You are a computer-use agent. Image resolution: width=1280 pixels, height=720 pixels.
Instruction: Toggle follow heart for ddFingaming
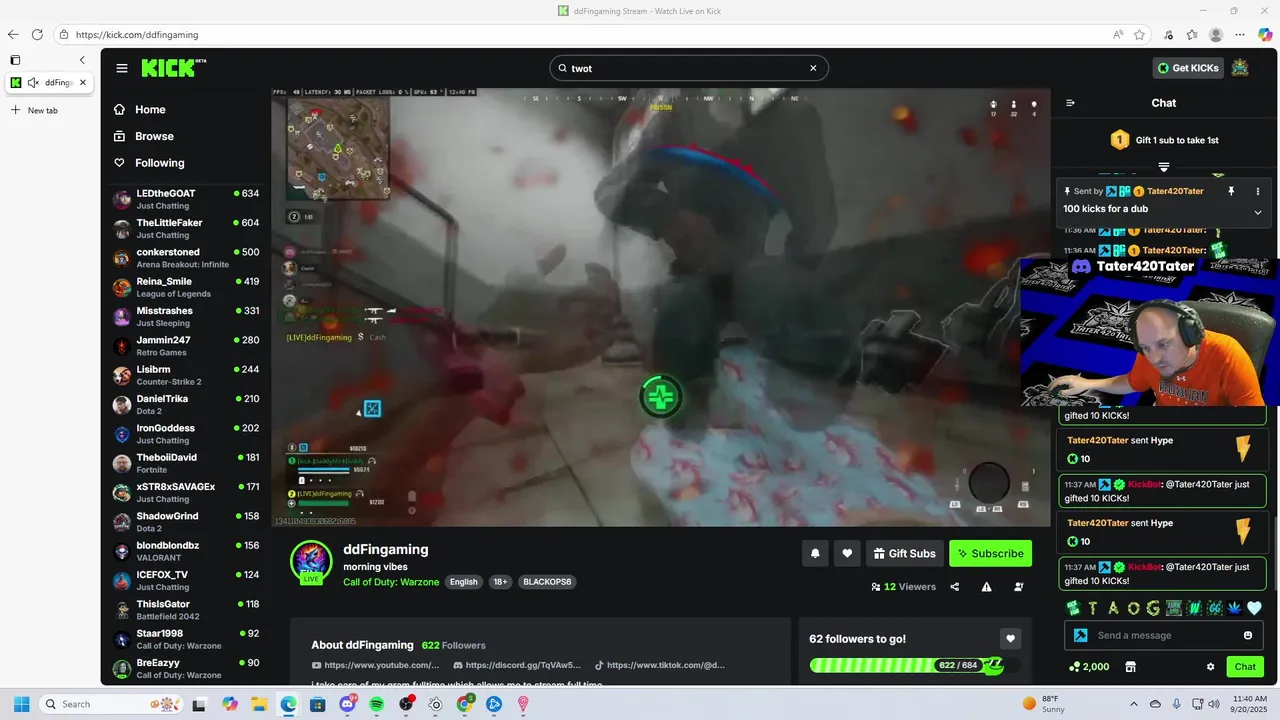(847, 553)
